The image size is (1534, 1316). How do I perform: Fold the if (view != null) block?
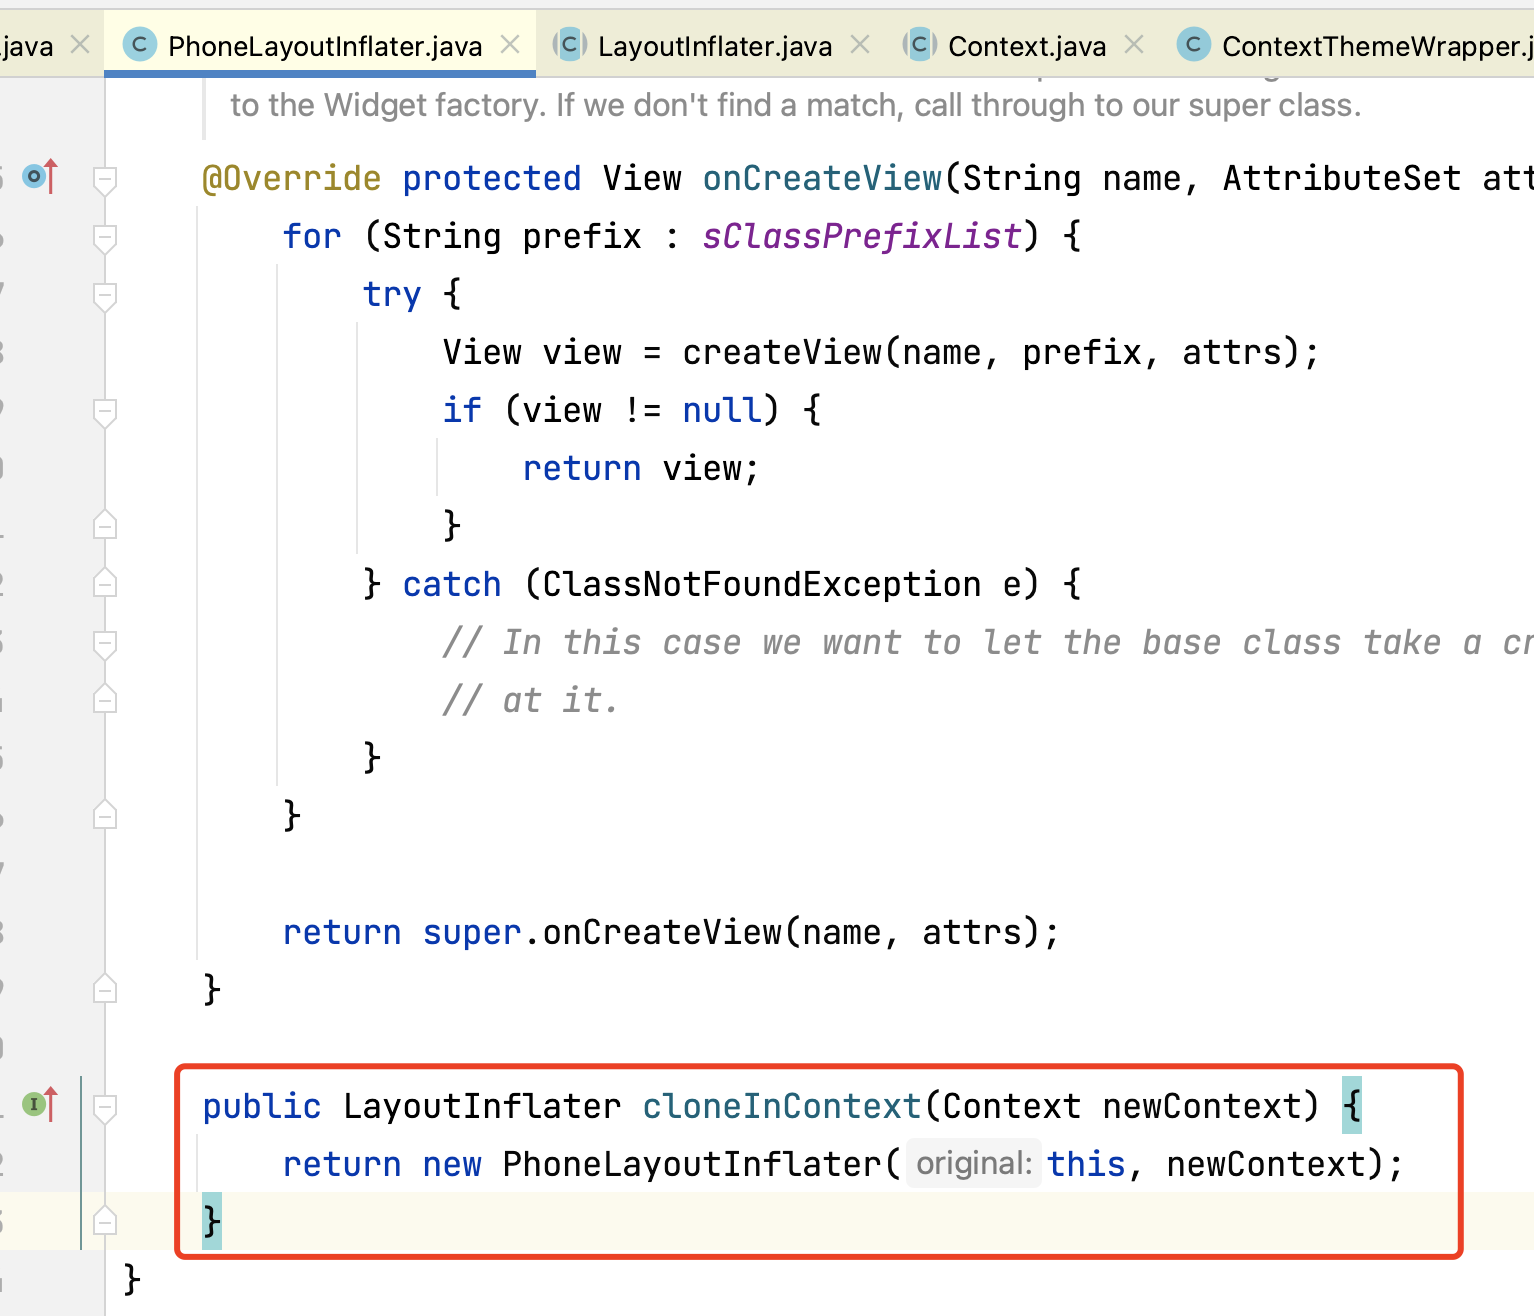(x=105, y=411)
